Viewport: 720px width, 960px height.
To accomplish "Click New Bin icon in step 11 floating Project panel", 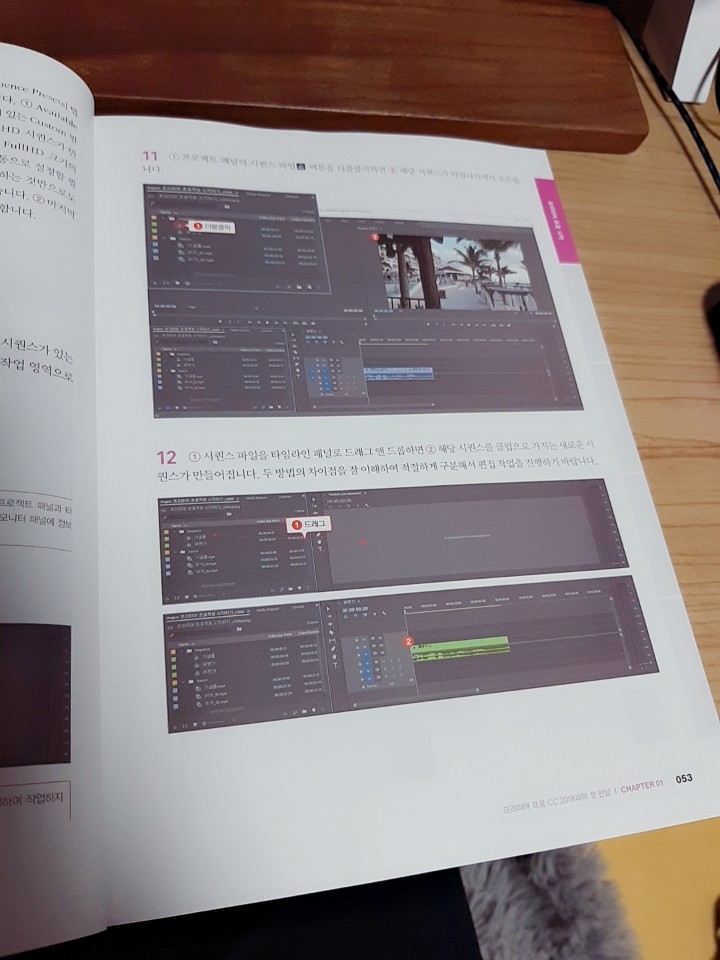I will (299, 287).
